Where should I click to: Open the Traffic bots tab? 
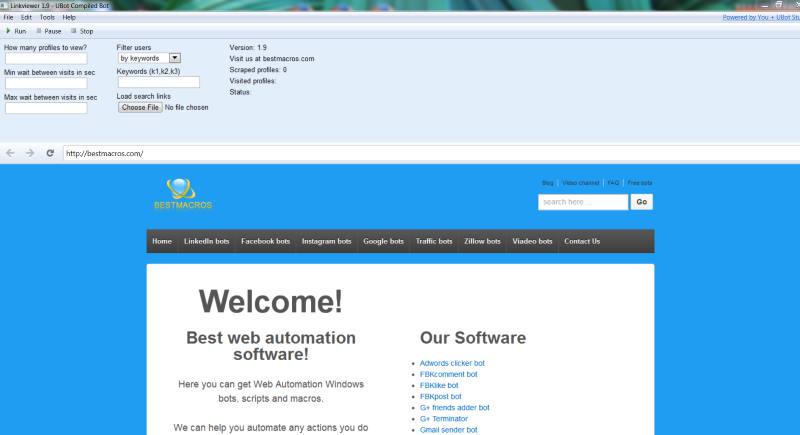[434, 241]
